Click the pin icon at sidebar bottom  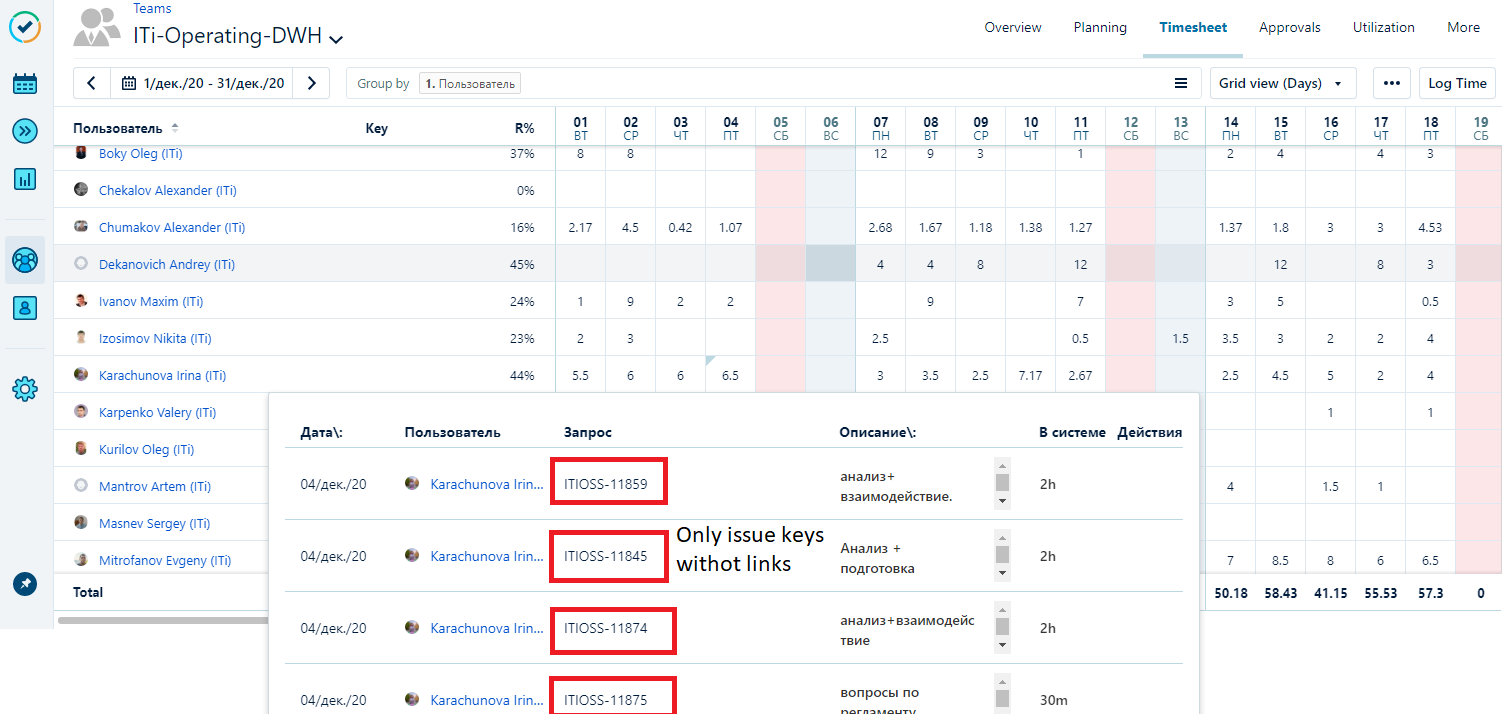coord(25,583)
